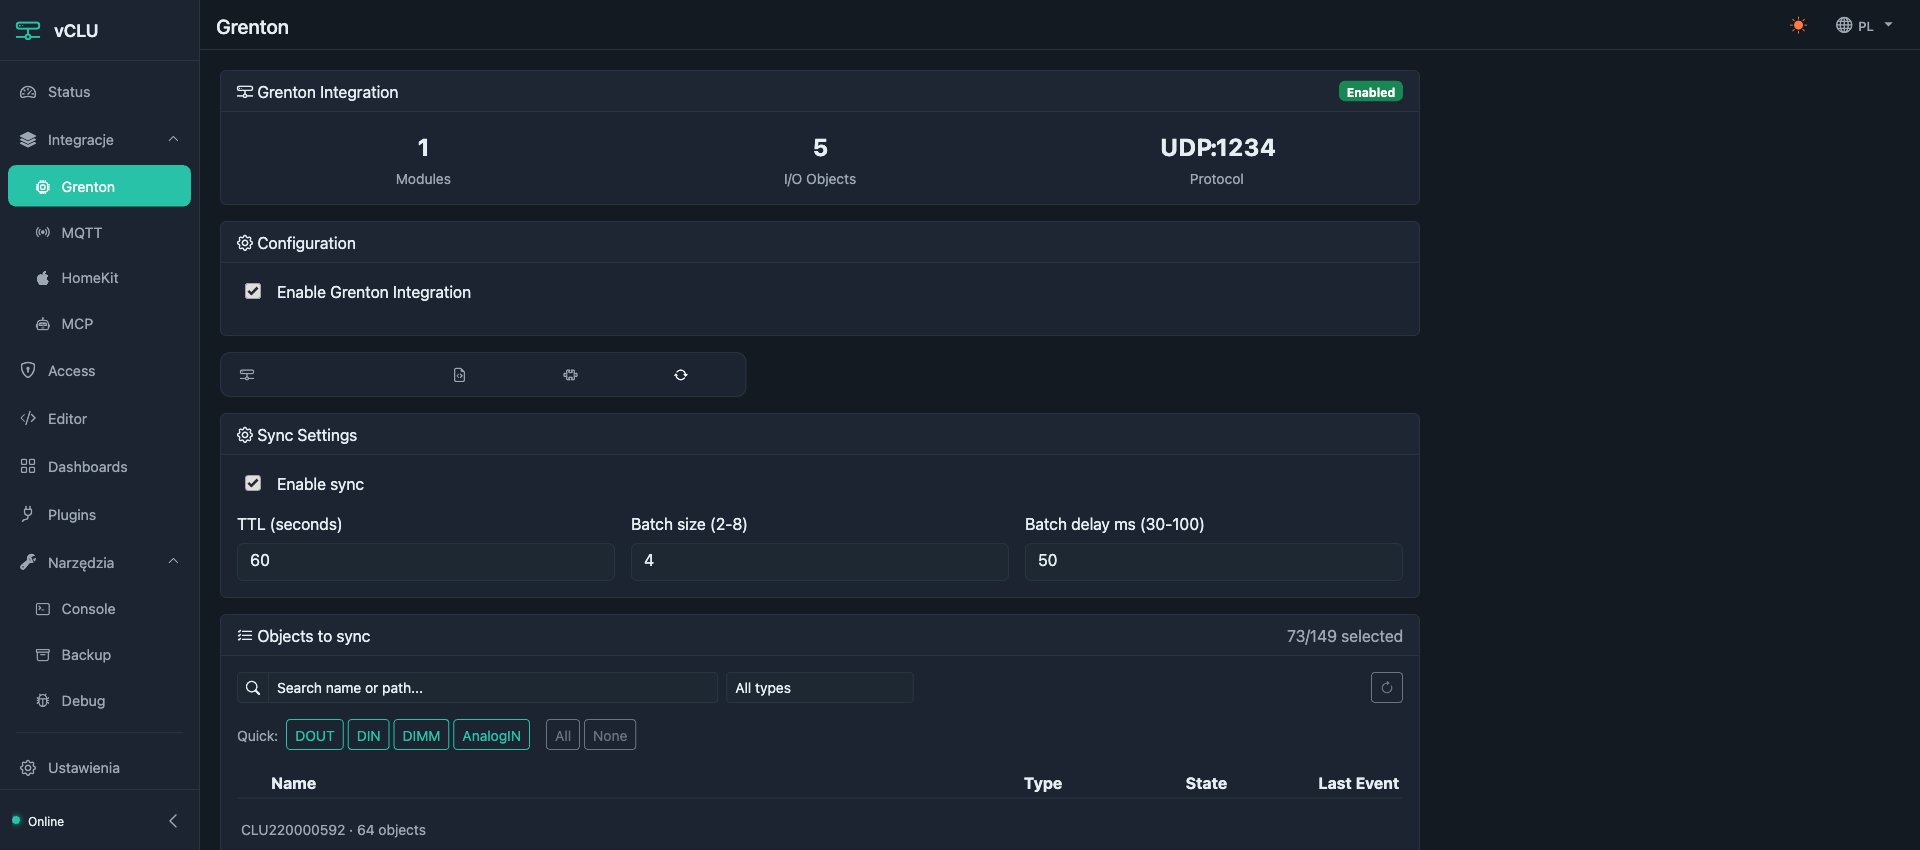This screenshot has height=850, width=1920.
Task: Open the code file tab icon
Action: point(459,375)
